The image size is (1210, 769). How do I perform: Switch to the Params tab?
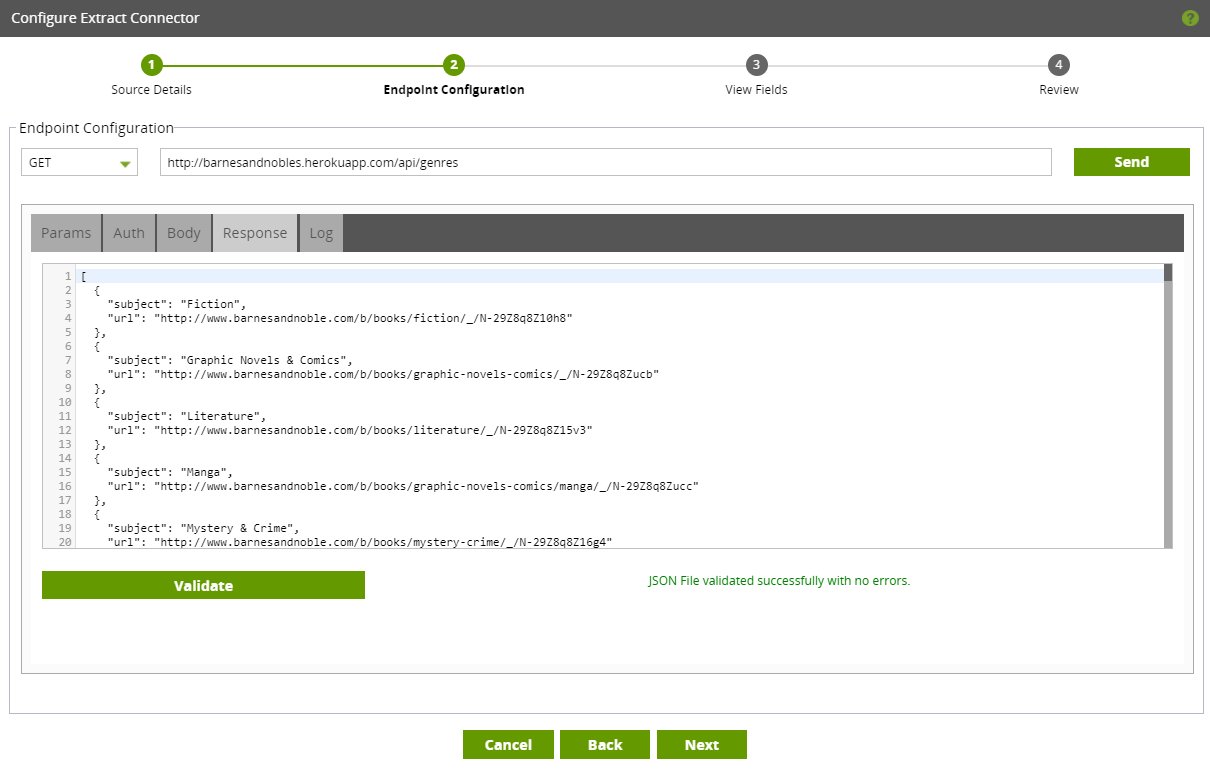pyautogui.click(x=66, y=233)
